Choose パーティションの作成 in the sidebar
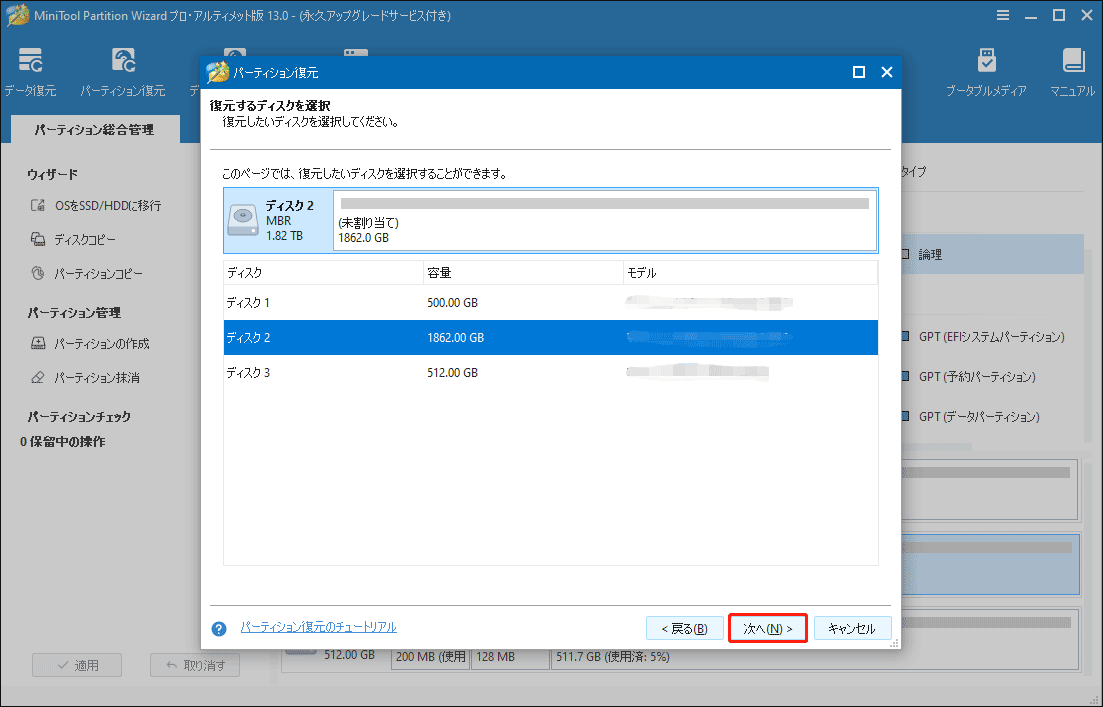Image resolution: width=1103 pixels, height=707 pixels. click(x=90, y=343)
